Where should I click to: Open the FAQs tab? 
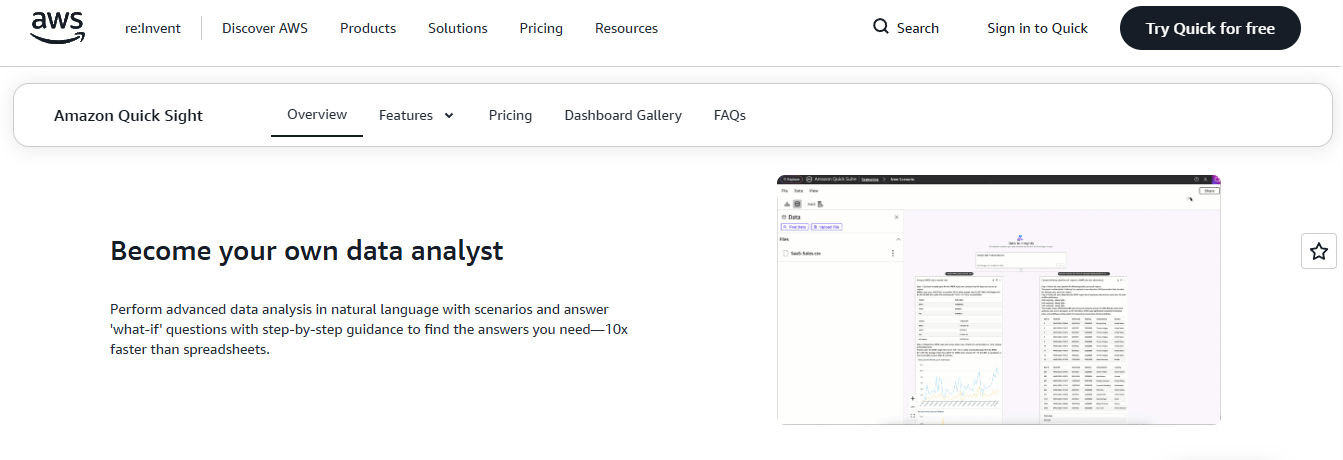730,115
